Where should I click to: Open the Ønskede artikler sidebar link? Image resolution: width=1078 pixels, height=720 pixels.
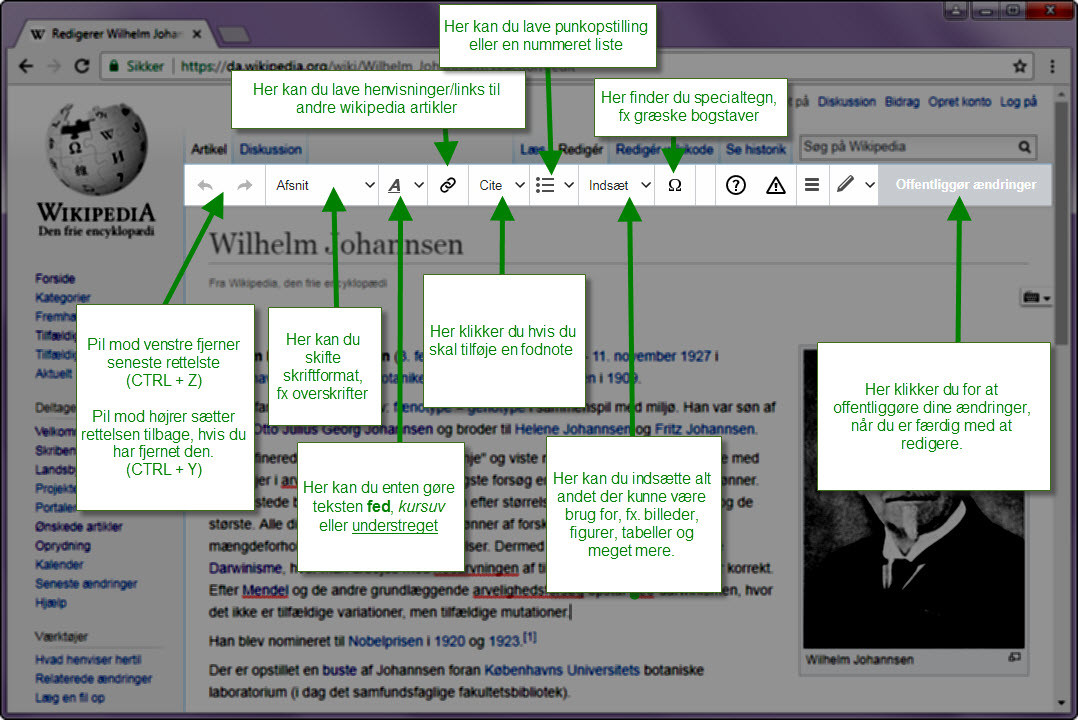tap(78, 527)
